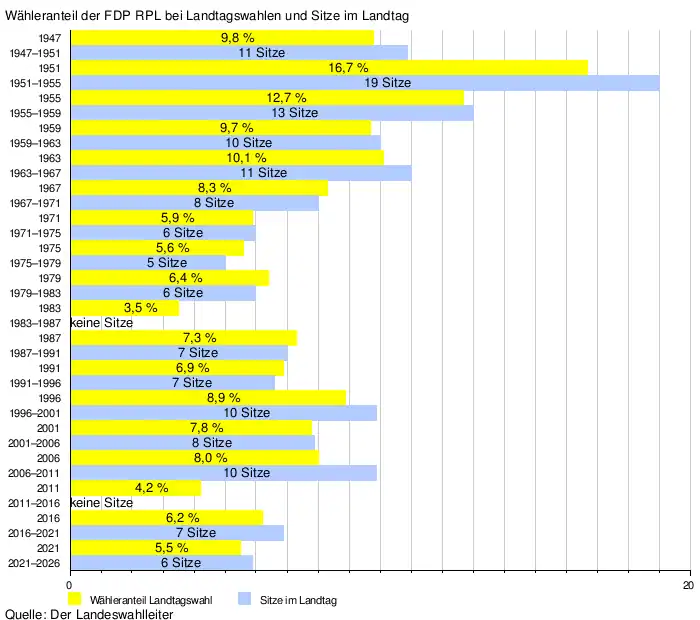Select the 6 Sitze bar for 2021–2026
This screenshot has height=620, width=700.
161,563
